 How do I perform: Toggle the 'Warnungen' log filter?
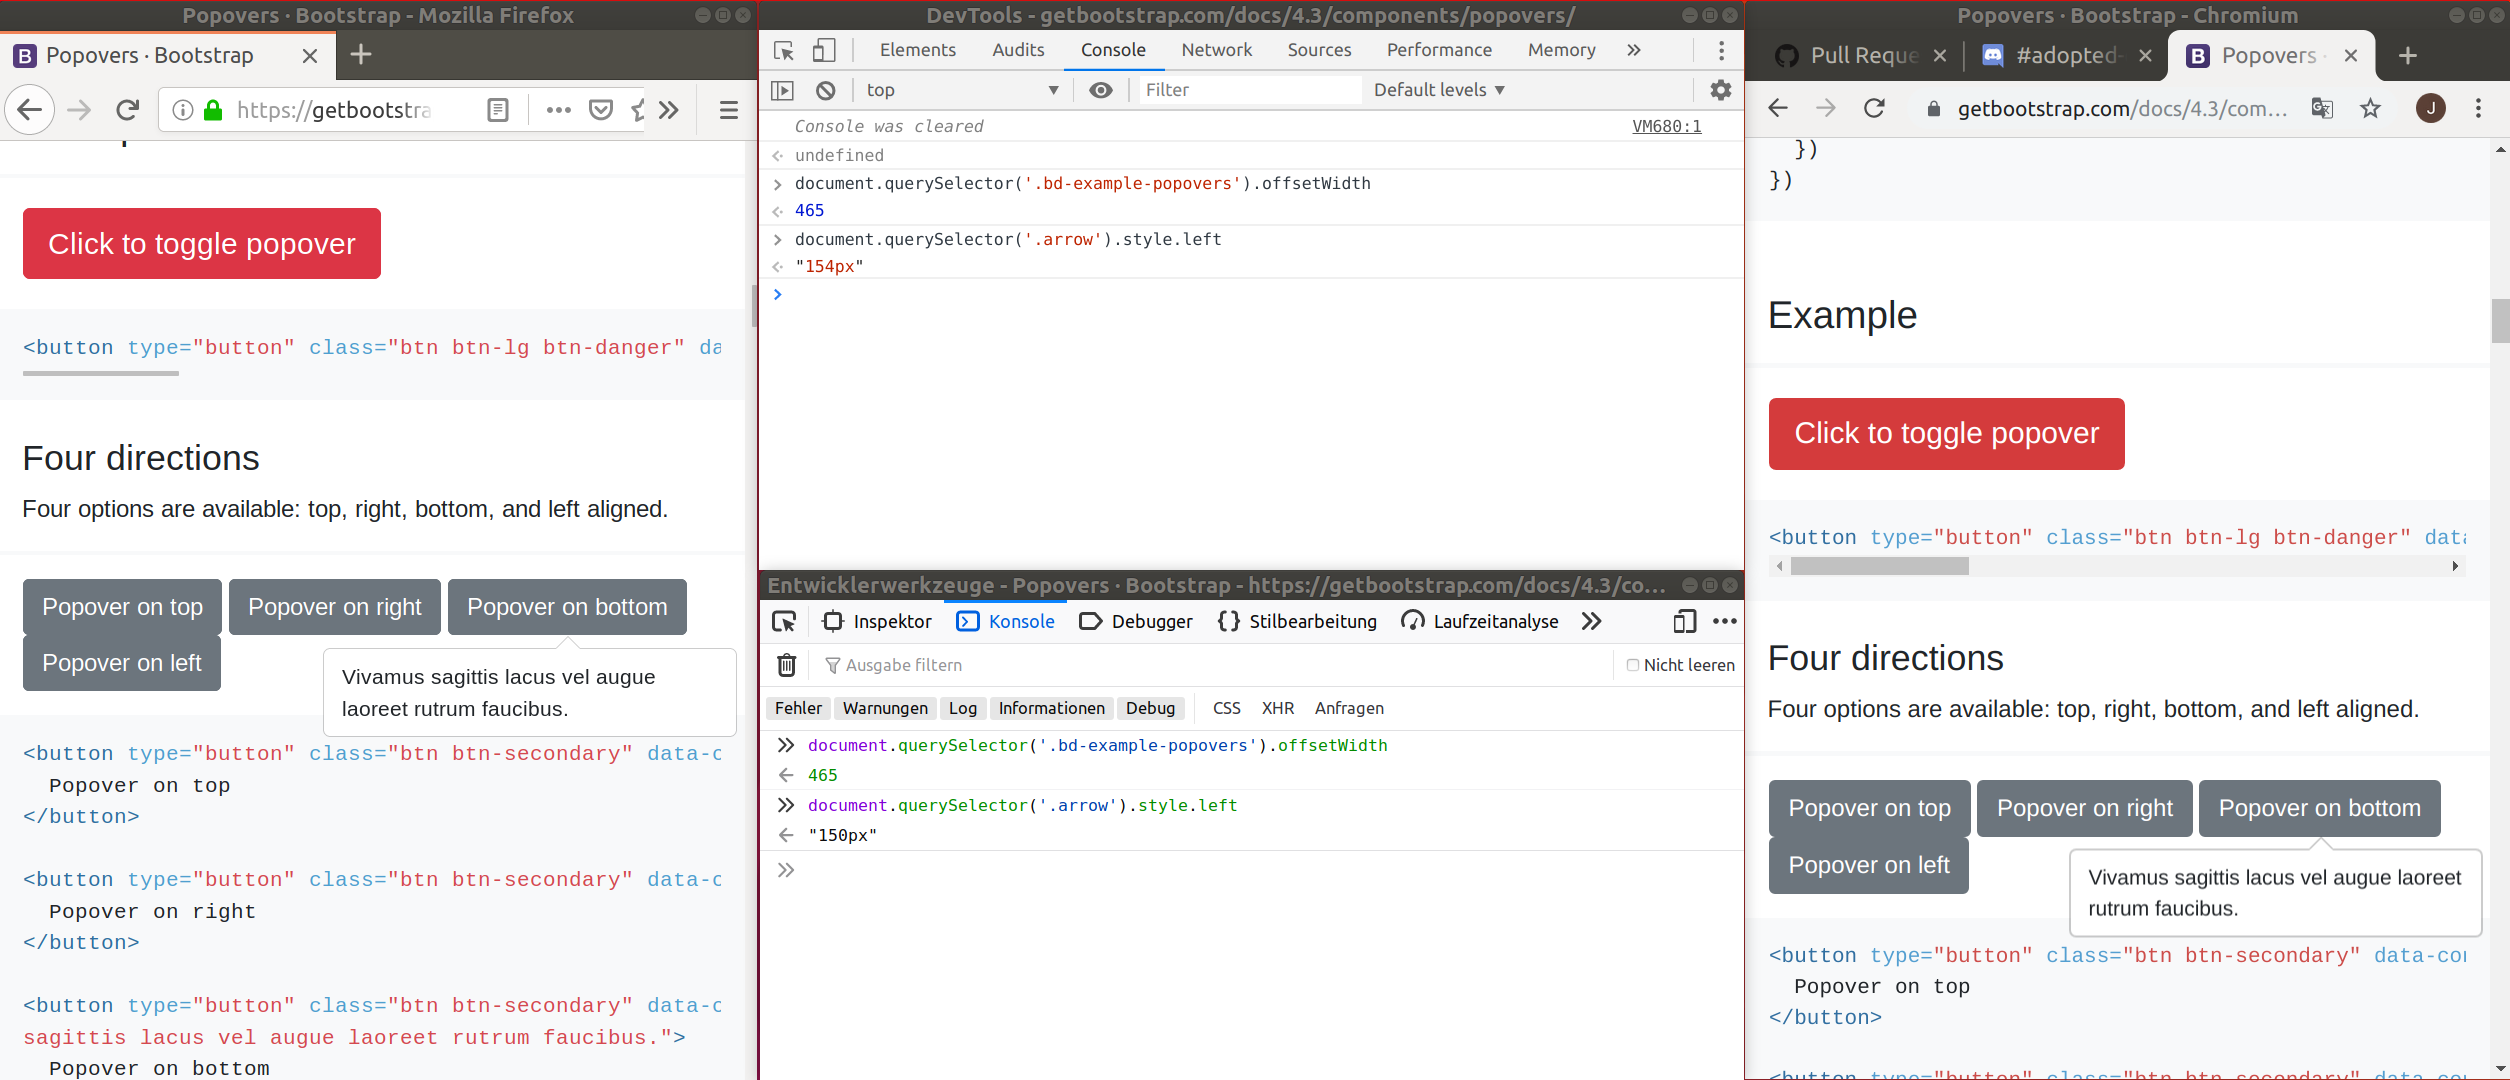pyautogui.click(x=884, y=708)
